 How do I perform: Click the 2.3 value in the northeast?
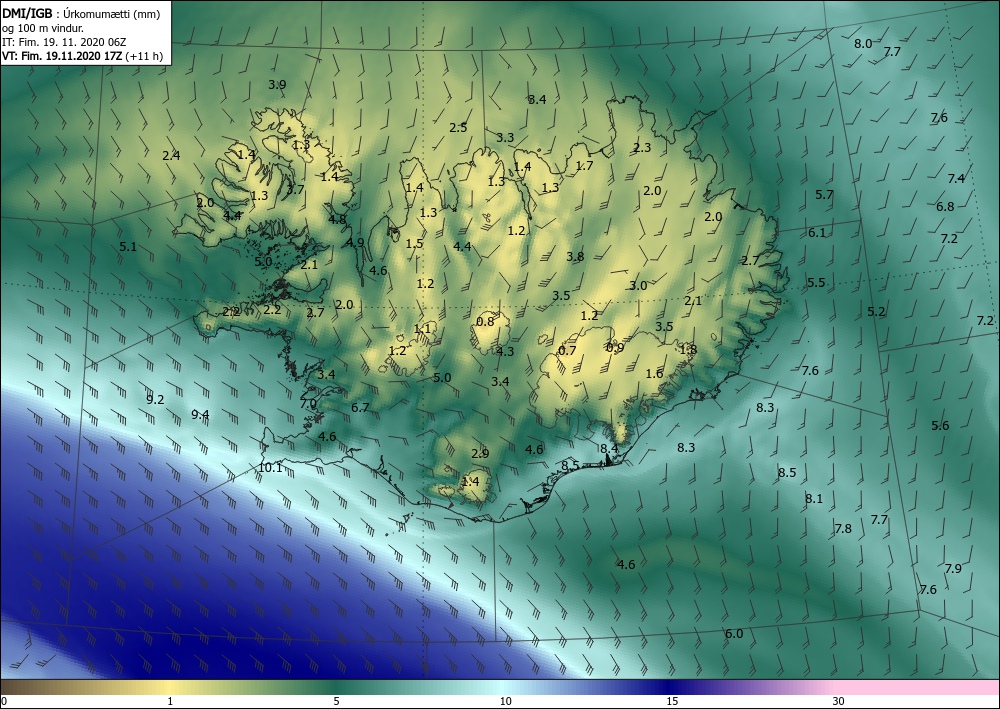[x=642, y=148]
